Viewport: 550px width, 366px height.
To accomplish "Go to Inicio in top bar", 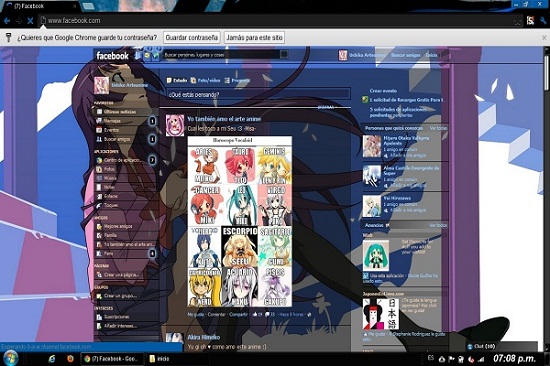I will [431, 55].
